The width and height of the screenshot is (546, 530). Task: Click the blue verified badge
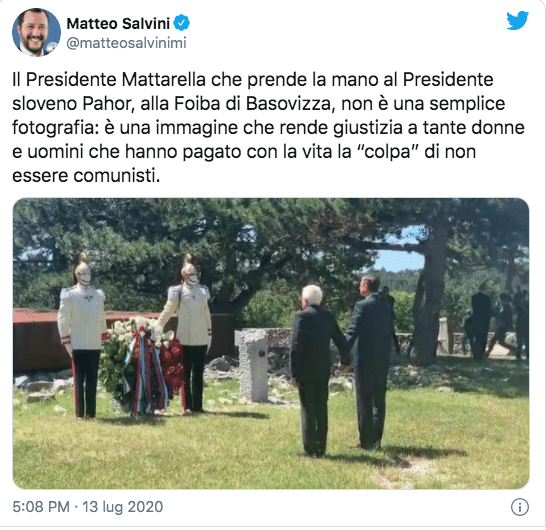(182, 23)
